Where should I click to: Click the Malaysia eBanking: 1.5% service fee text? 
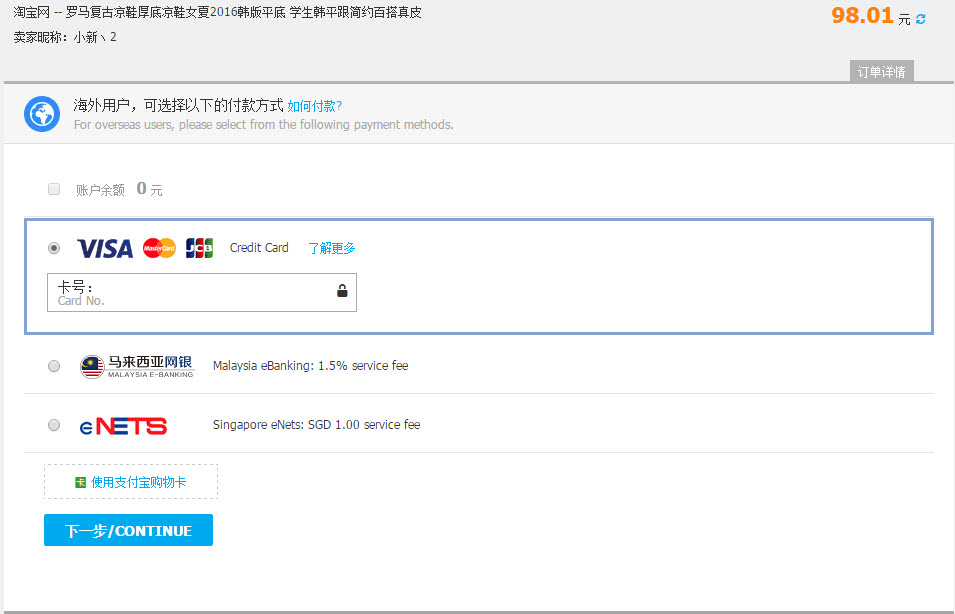pos(311,365)
